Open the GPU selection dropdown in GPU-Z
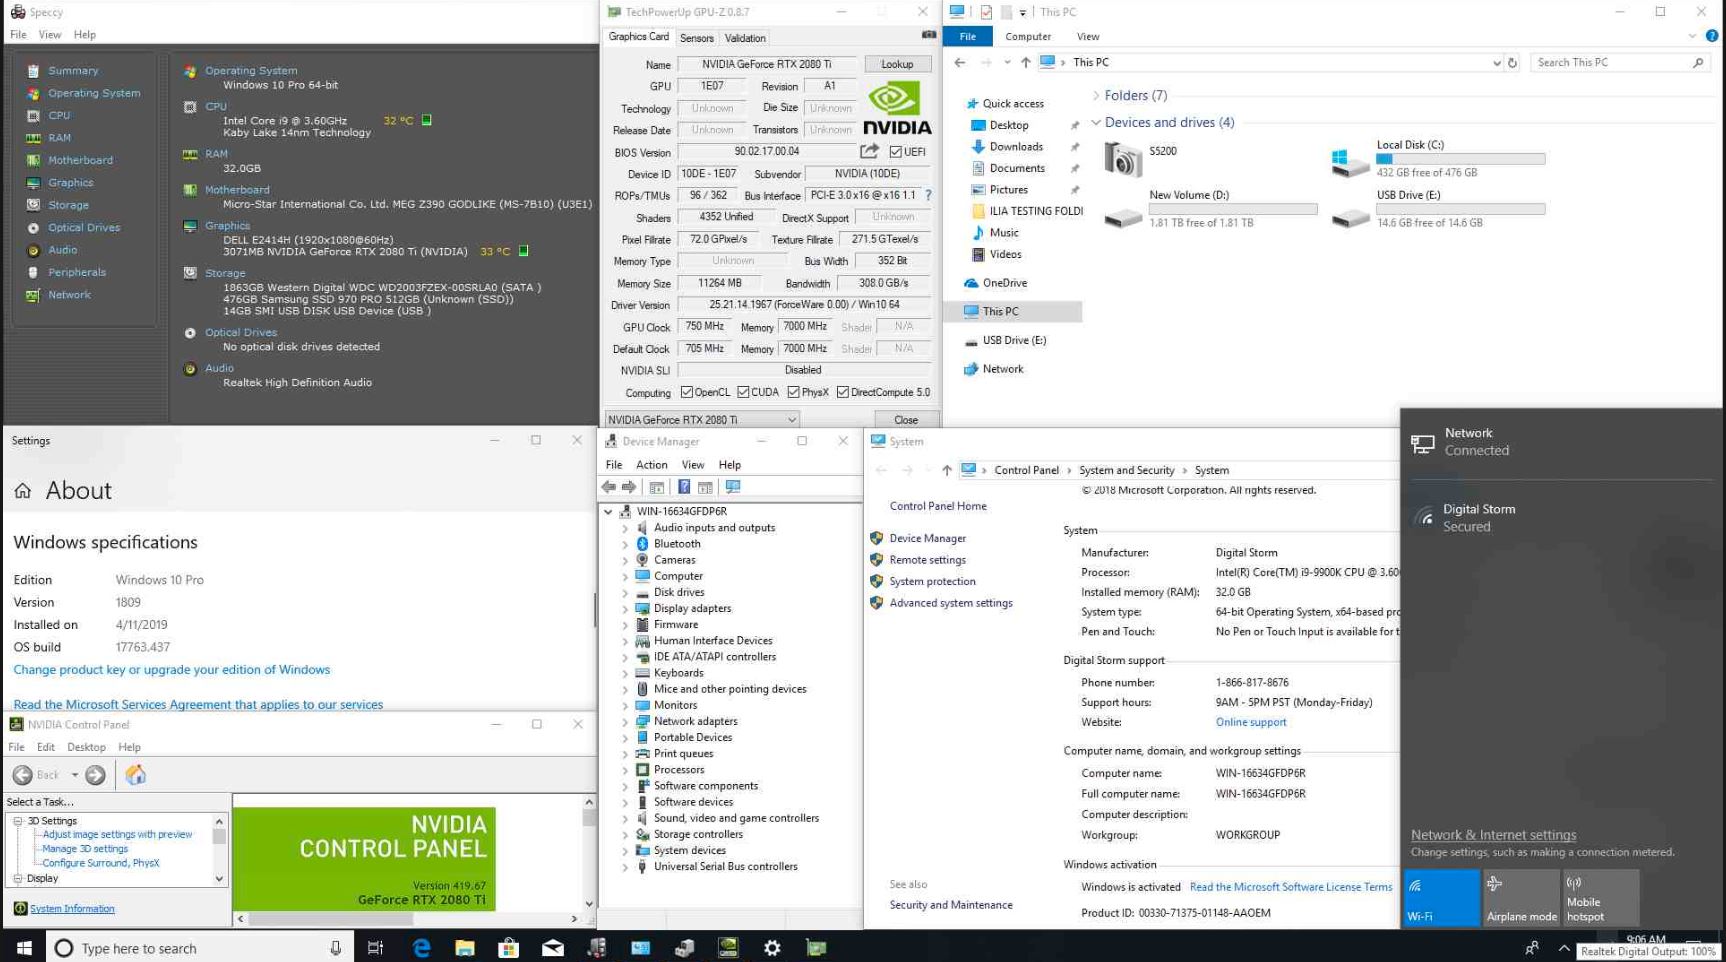 (x=702, y=420)
